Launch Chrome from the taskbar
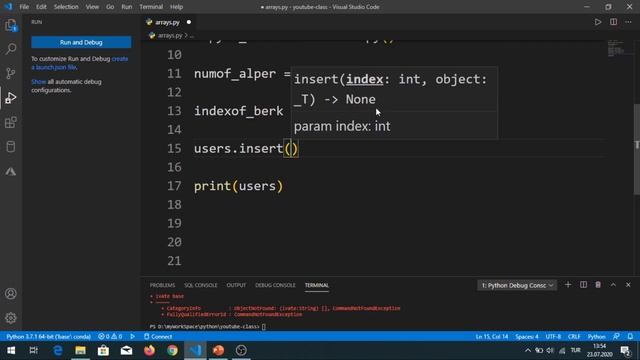The image size is (640, 360). pos(172,351)
